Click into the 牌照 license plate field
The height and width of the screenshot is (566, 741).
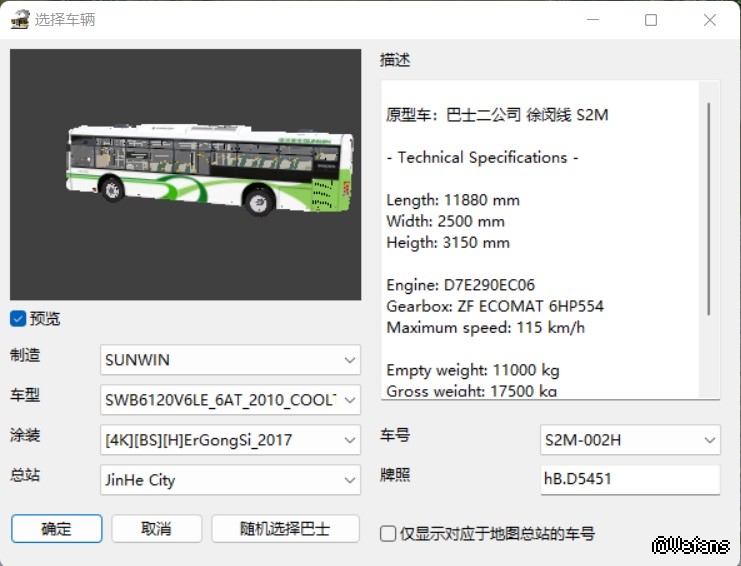point(630,479)
